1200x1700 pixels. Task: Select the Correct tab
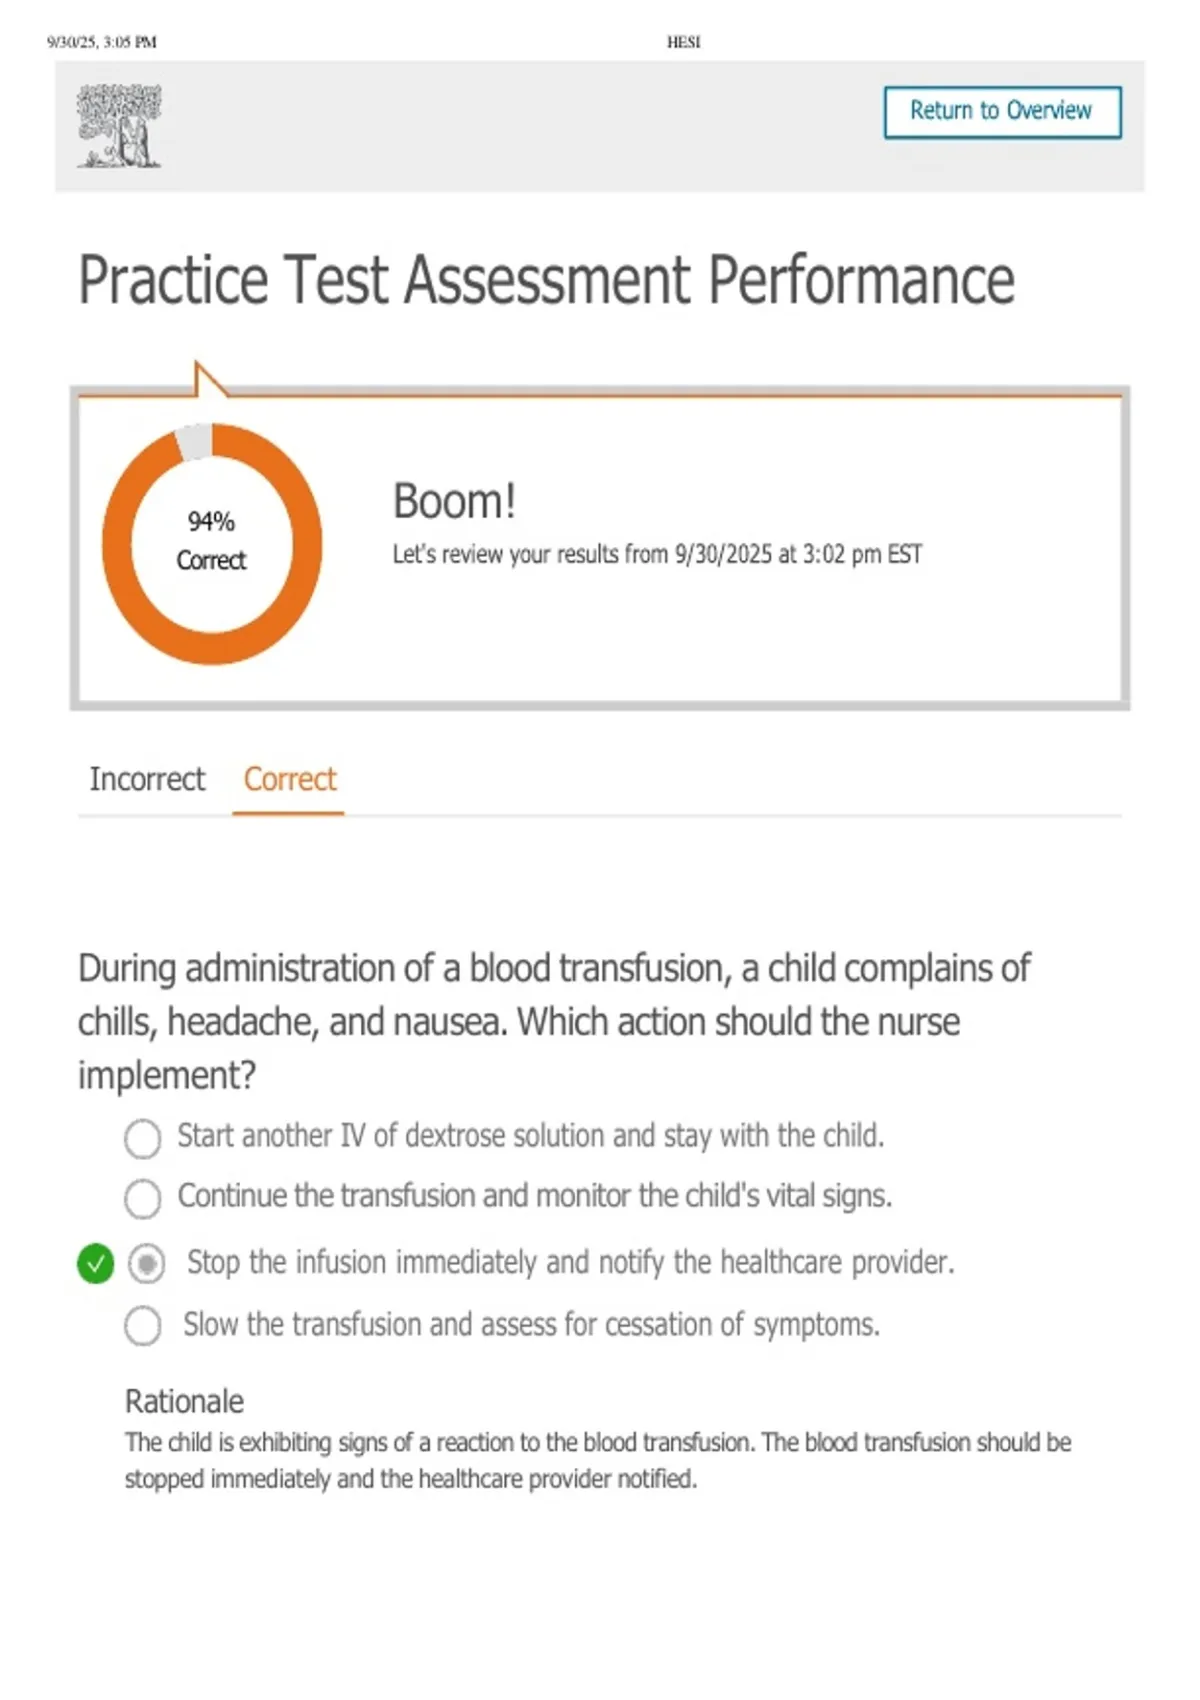click(289, 779)
